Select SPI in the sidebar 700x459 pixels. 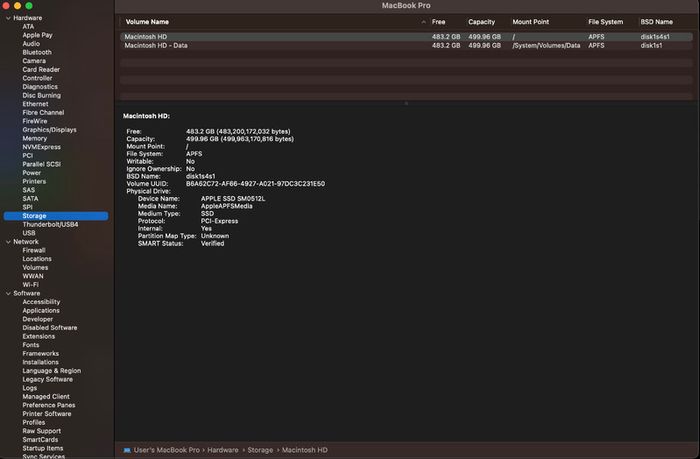(27, 207)
